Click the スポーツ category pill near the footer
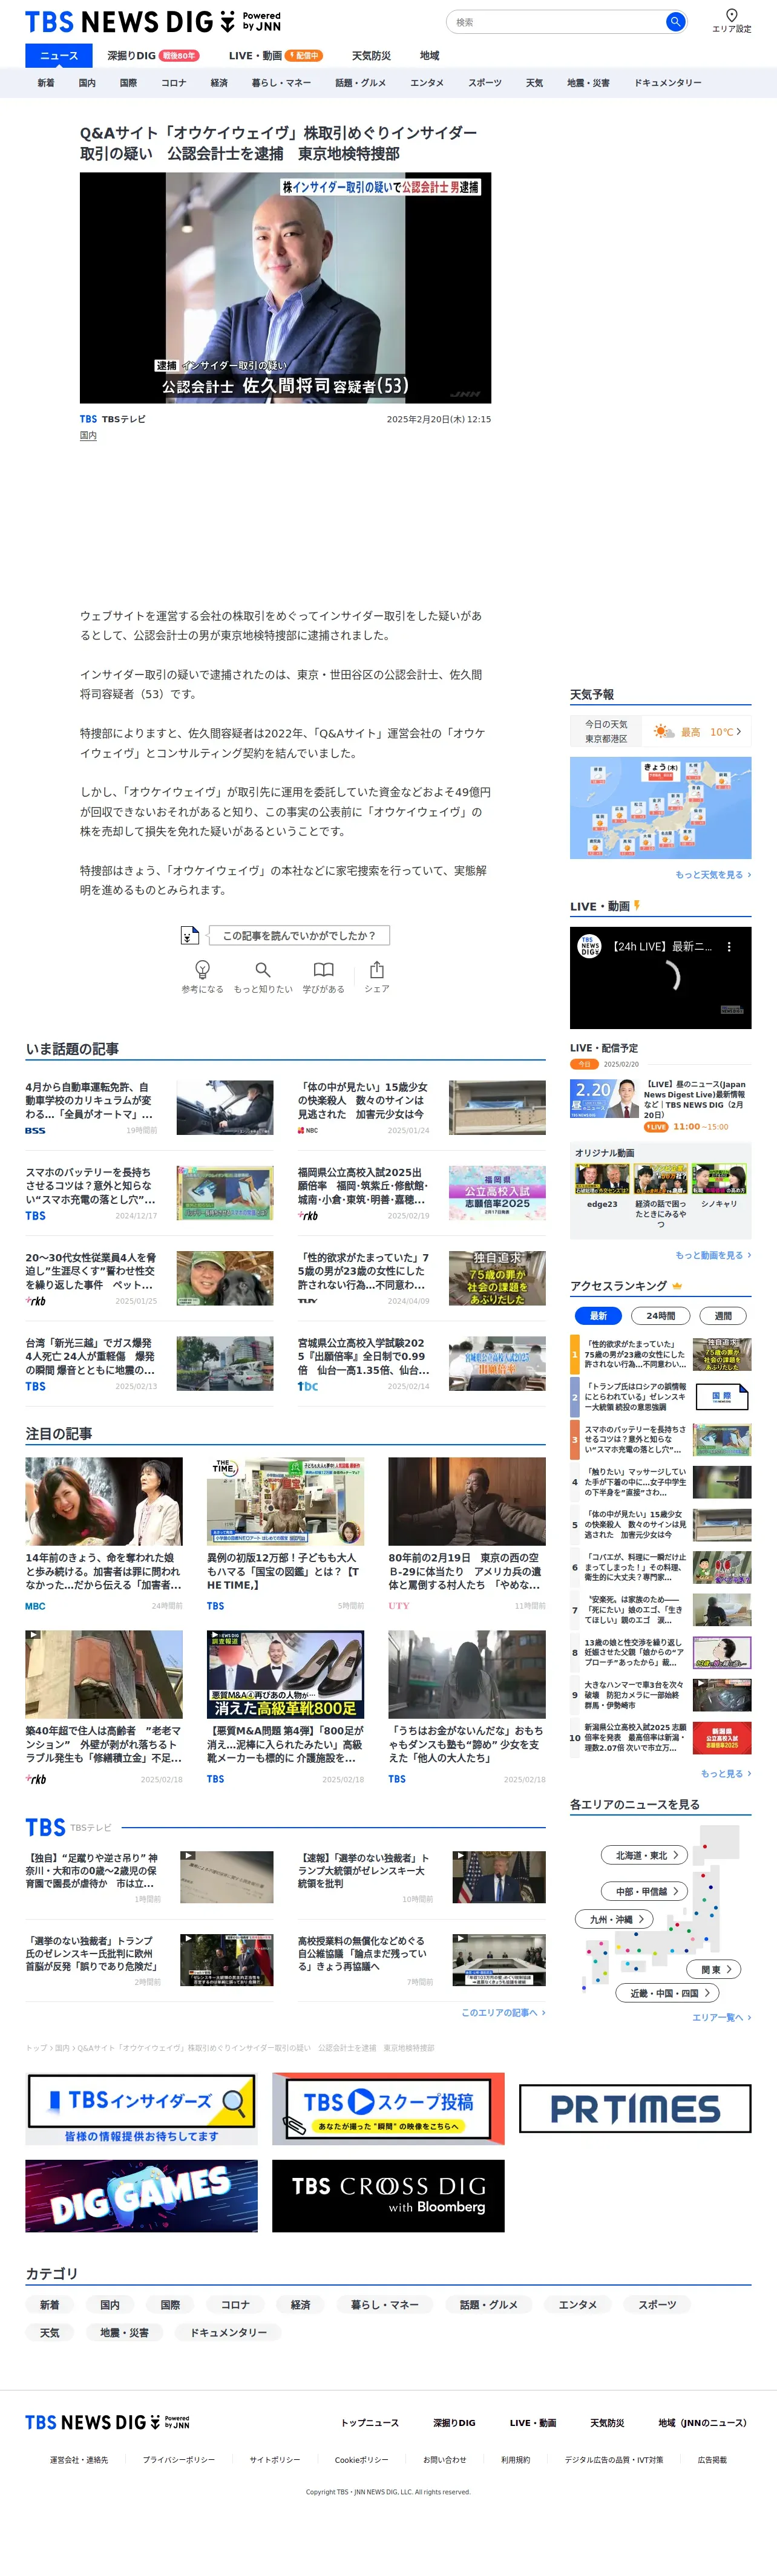 click(x=657, y=2304)
